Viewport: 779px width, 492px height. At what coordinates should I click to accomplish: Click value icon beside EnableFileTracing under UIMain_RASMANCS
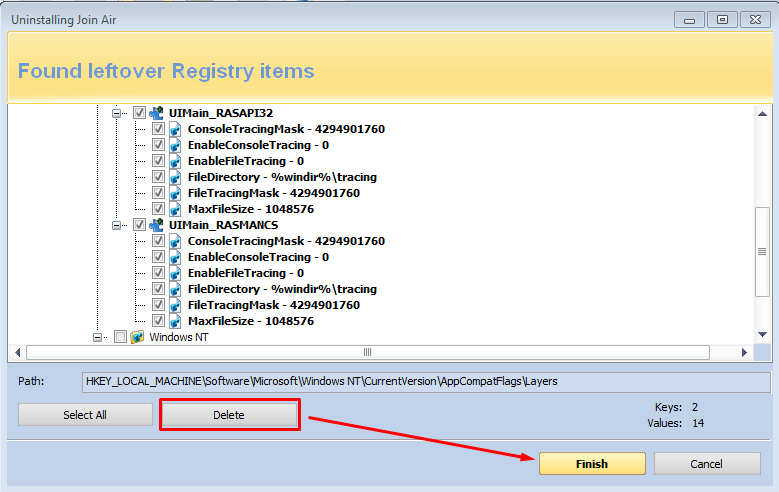pos(175,273)
